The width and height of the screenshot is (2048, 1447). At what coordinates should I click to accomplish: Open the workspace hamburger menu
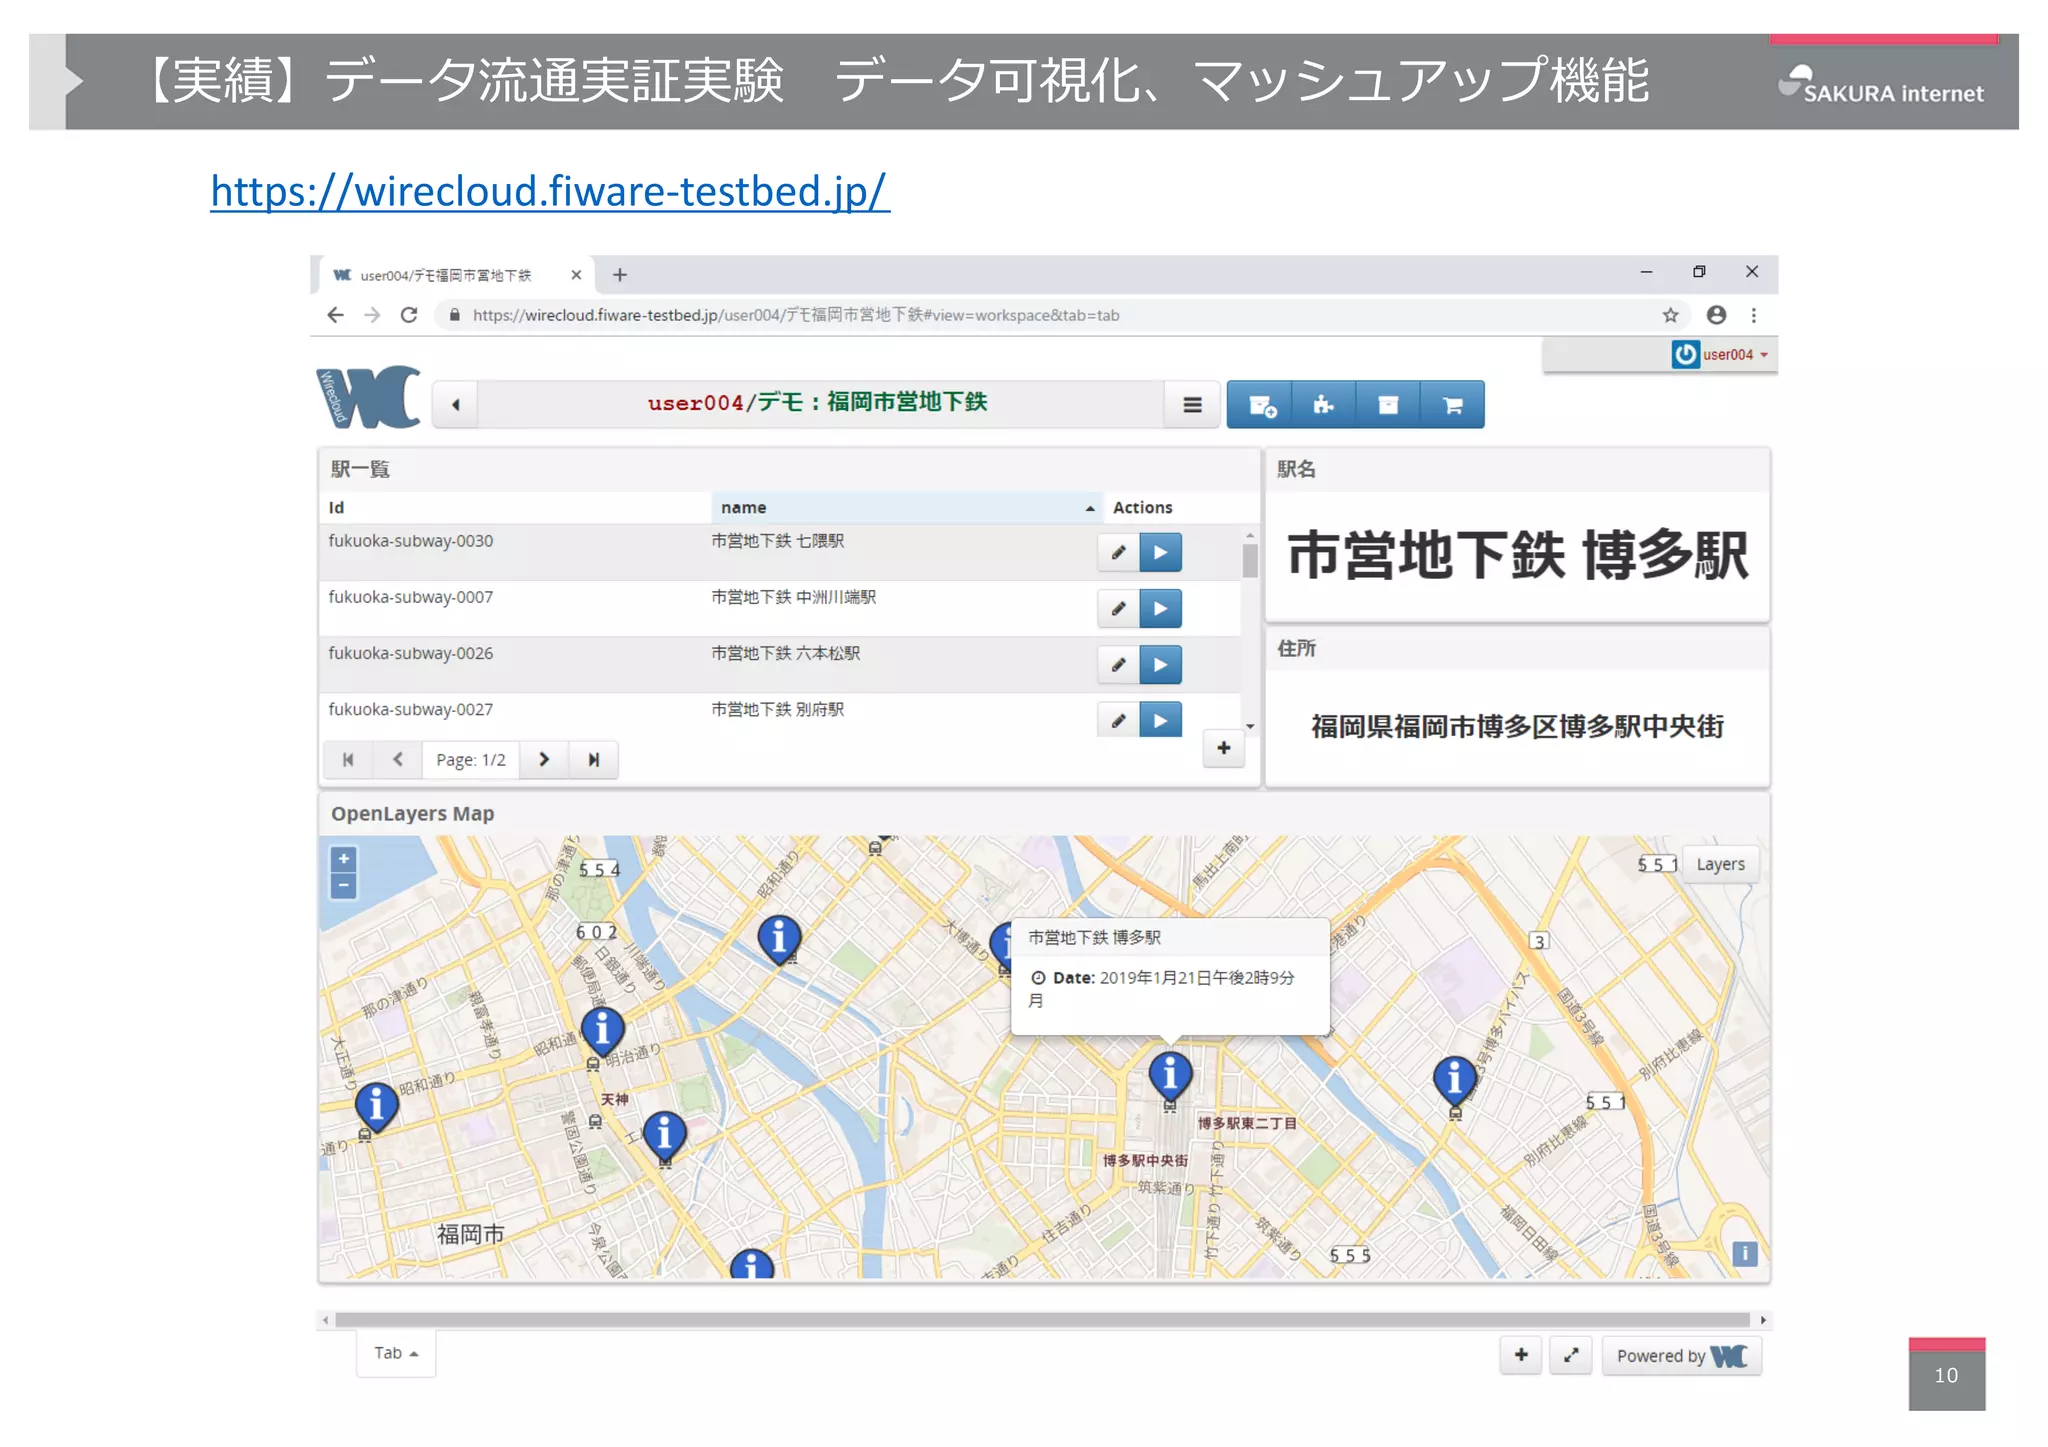[1192, 405]
